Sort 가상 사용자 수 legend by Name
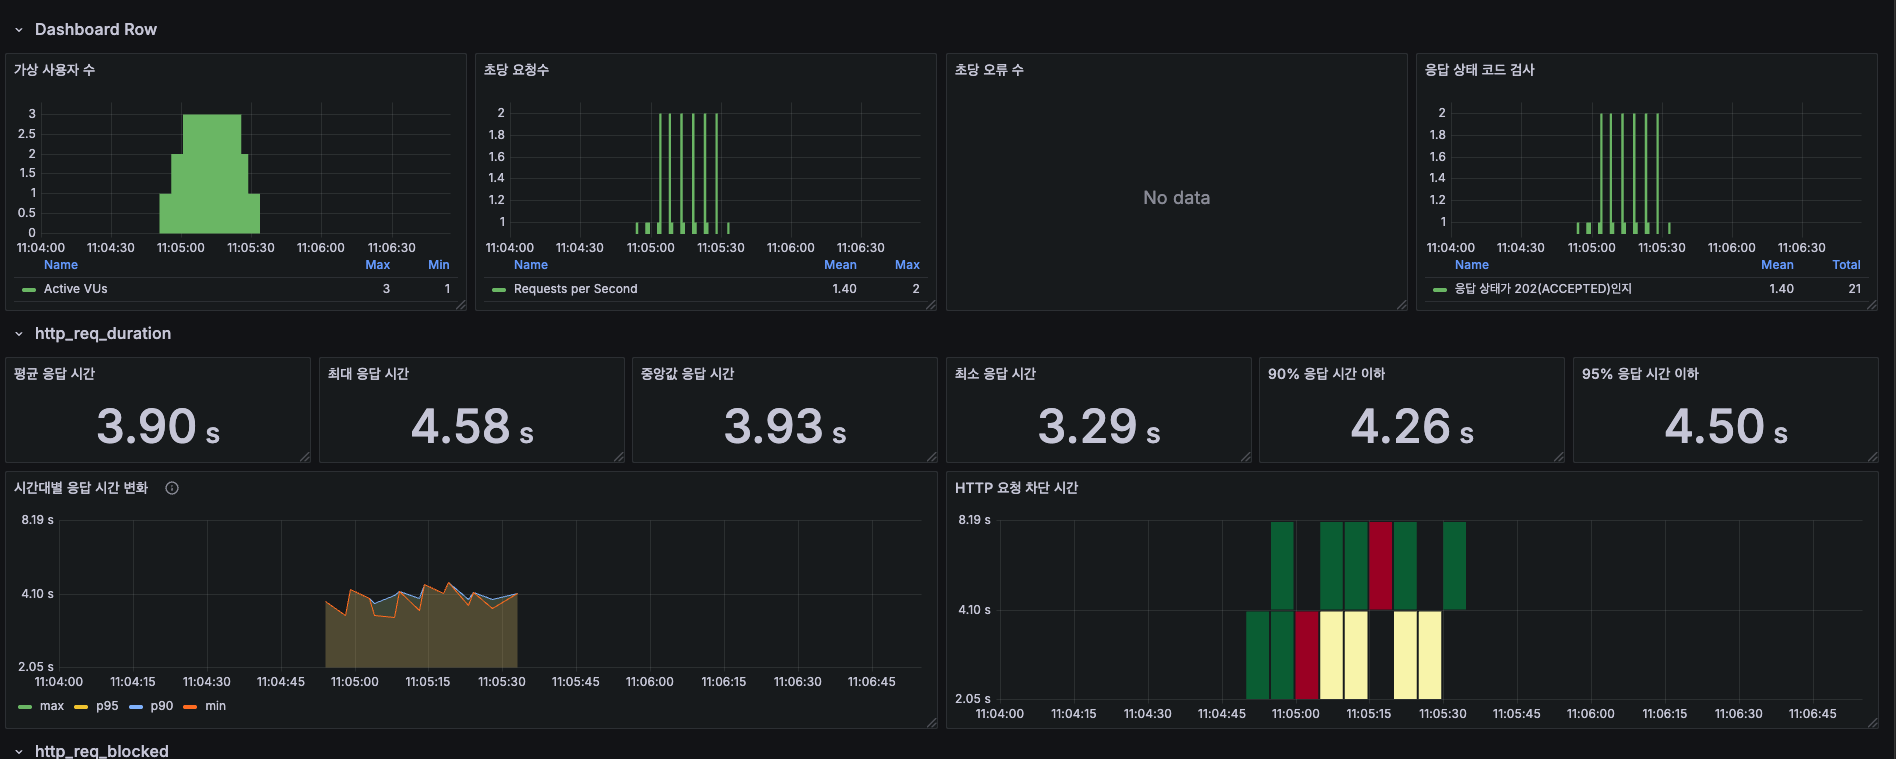Viewport: 1896px width, 759px height. (x=61, y=265)
